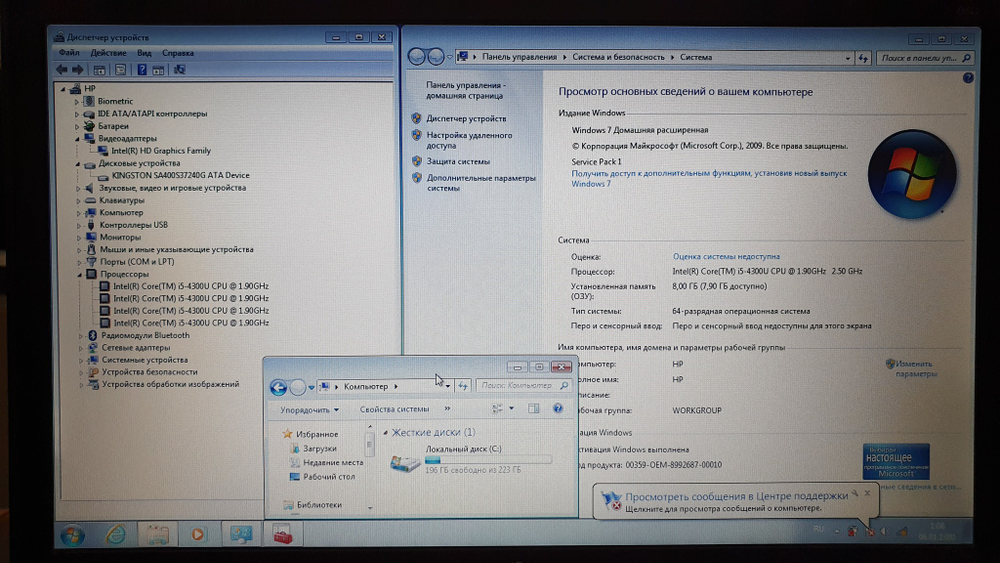Click the volume speaker icon in system tray
The width and height of the screenshot is (1000, 563).
[x=885, y=530]
